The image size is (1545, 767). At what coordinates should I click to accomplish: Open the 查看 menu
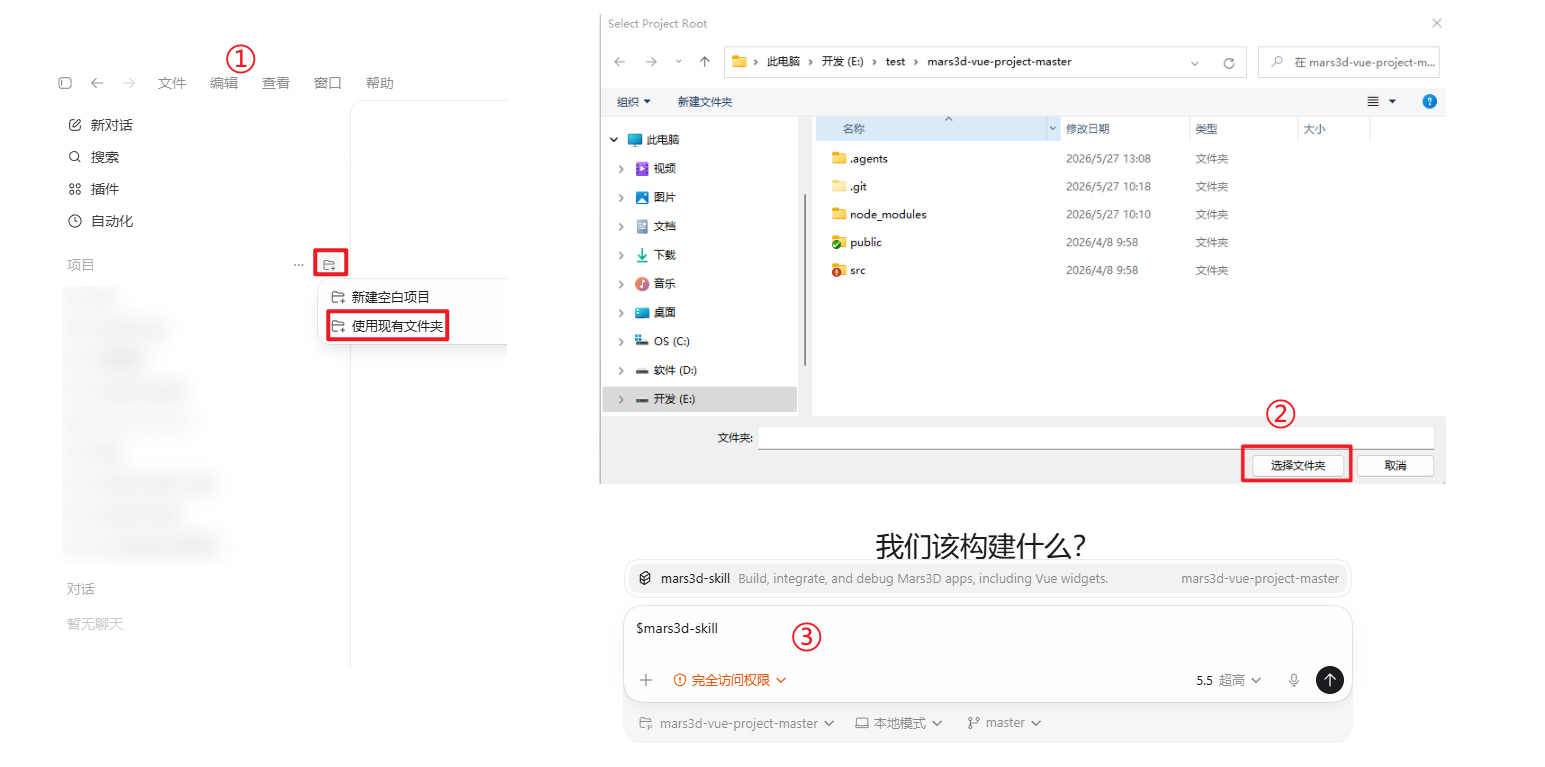[276, 83]
